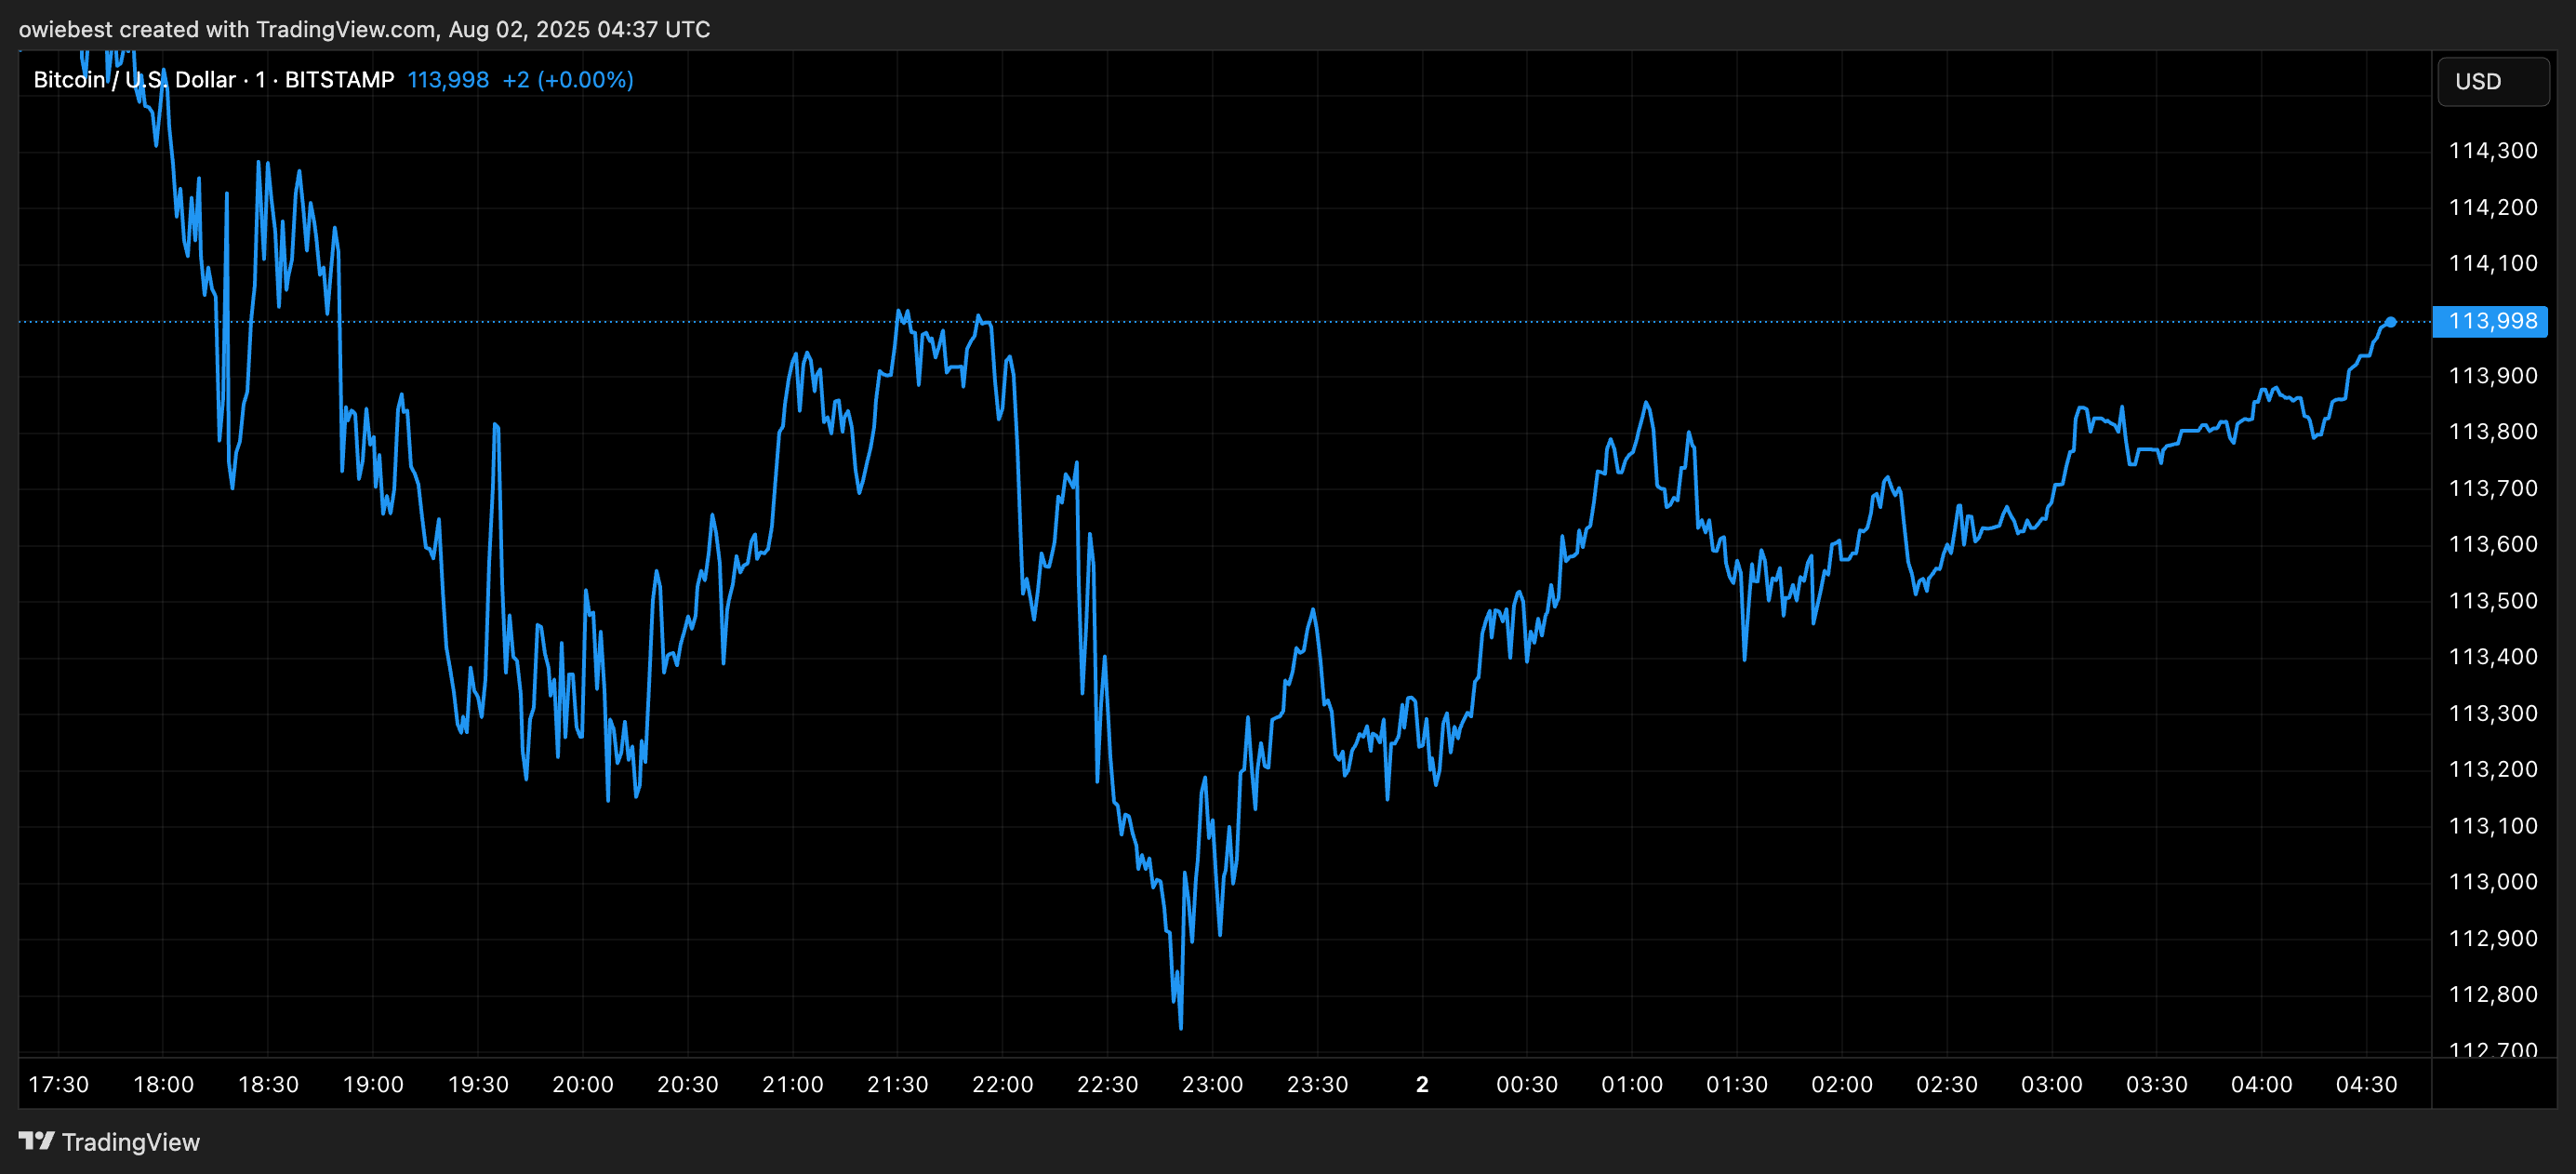Click the 113,500 price axis label
This screenshot has height=1174, width=2576.
[x=2493, y=601]
